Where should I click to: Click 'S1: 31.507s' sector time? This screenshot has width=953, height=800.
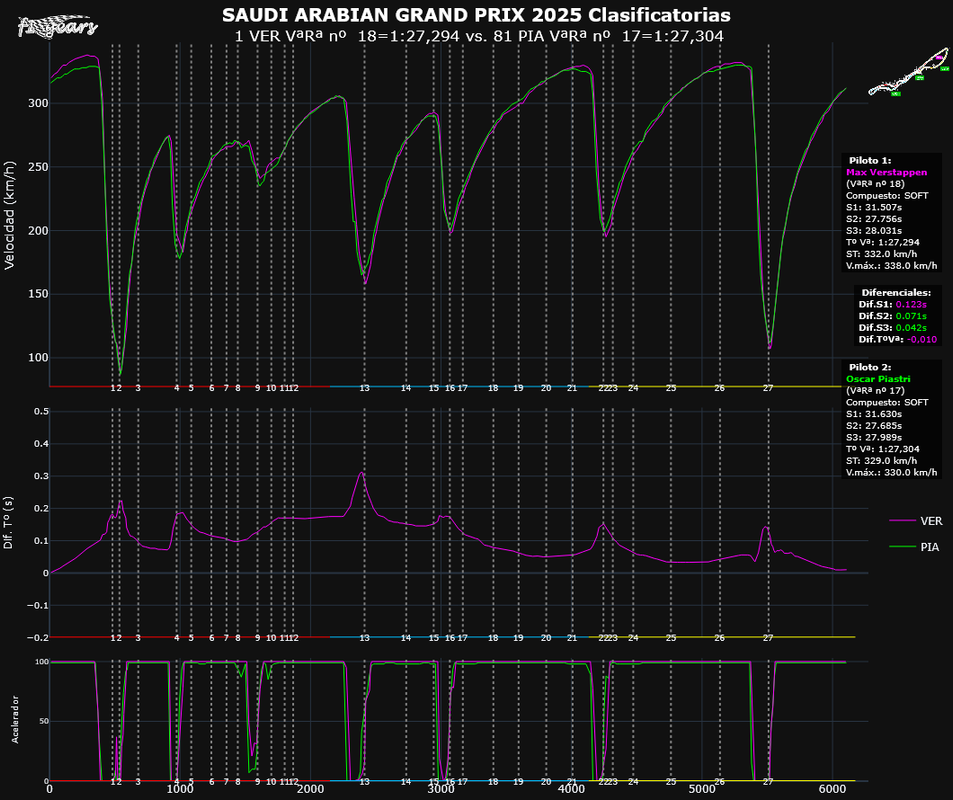tap(873, 207)
